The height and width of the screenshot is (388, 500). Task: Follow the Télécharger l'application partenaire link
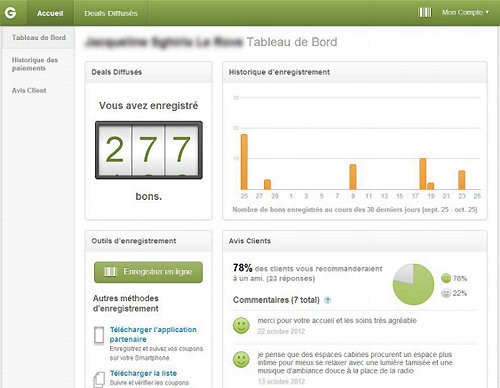[x=153, y=334]
